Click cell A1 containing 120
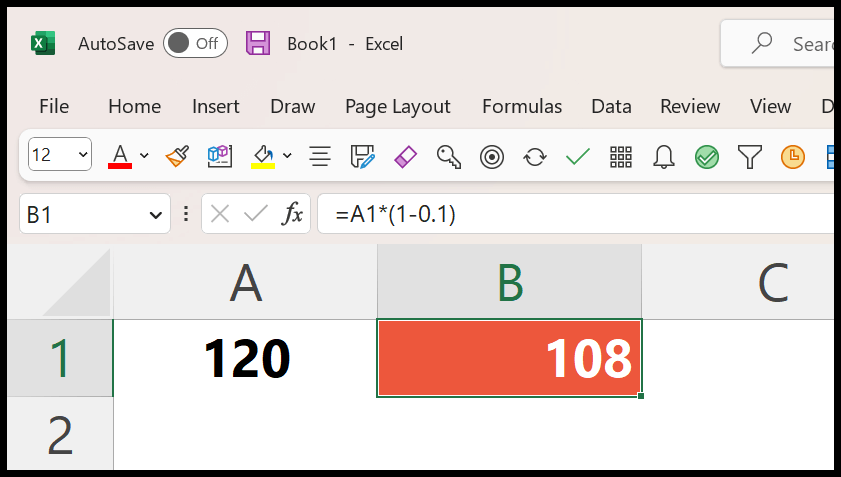Screen dimensions: 841x477 pyautogui.click(x=246, y=358)
